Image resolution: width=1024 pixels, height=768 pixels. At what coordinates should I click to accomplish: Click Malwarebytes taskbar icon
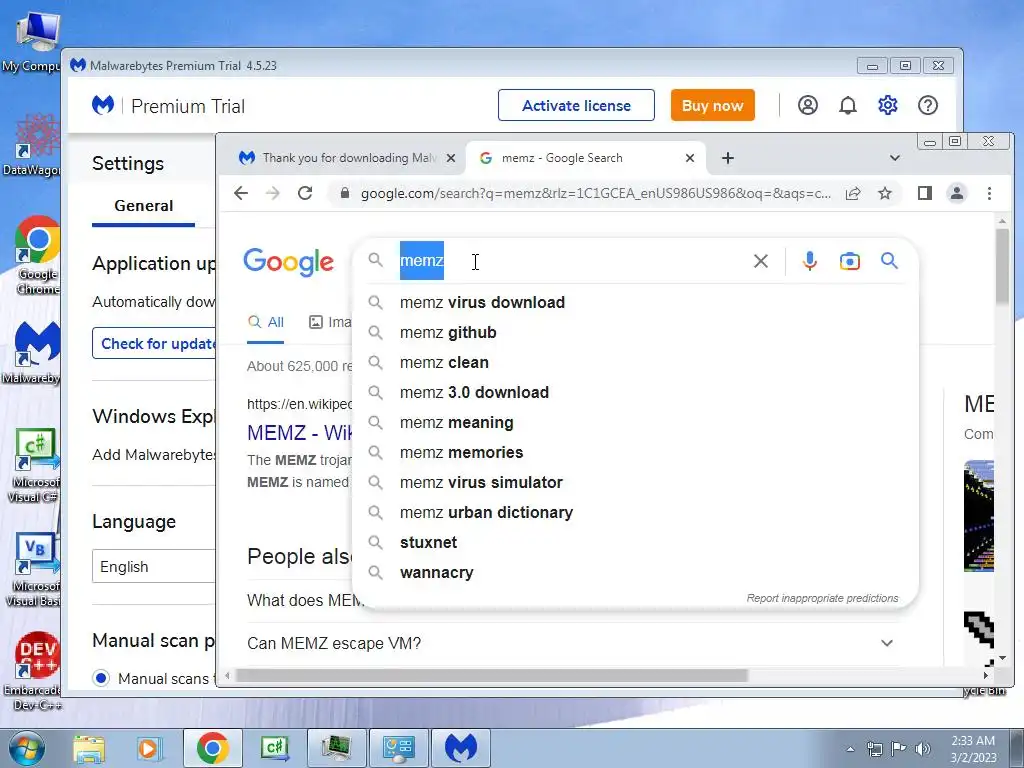pos(461,748)
